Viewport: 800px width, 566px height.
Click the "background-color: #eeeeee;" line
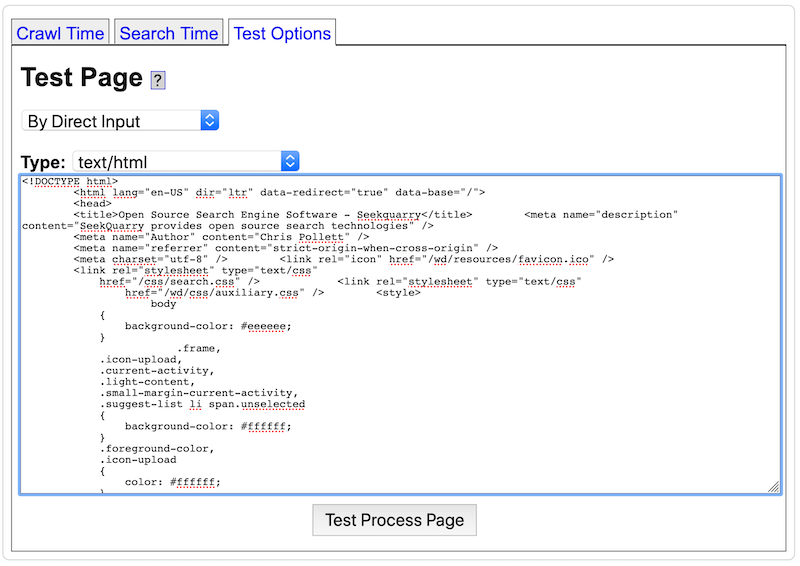(208, 326)
